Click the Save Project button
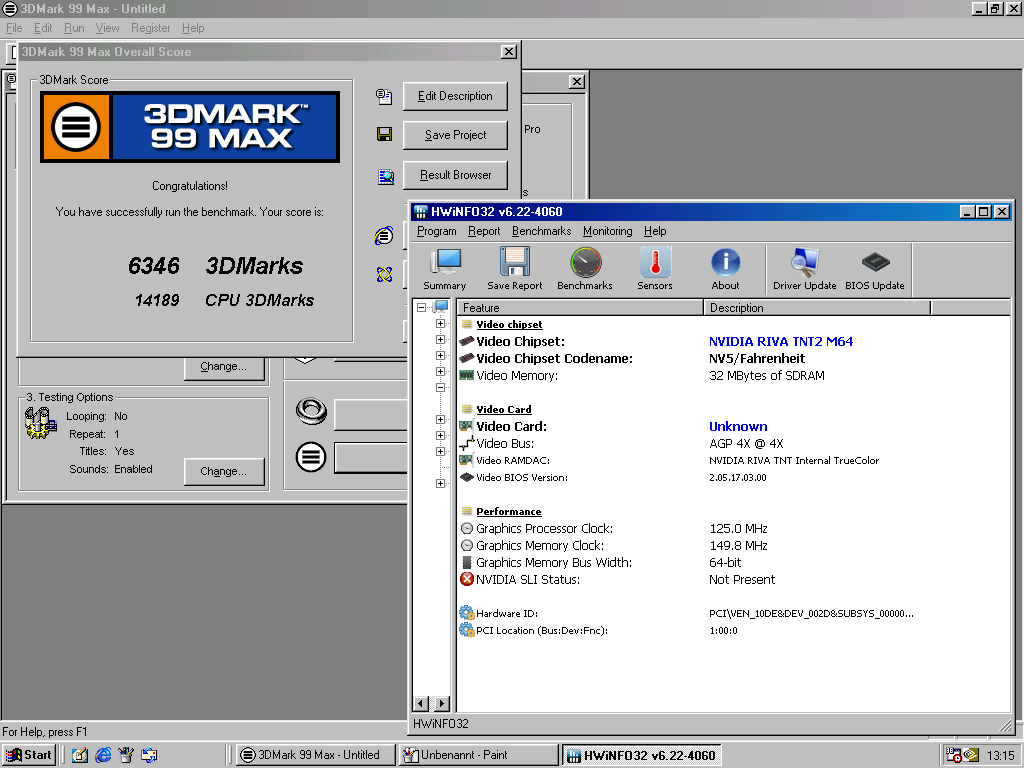 click(x=455, y=135)
